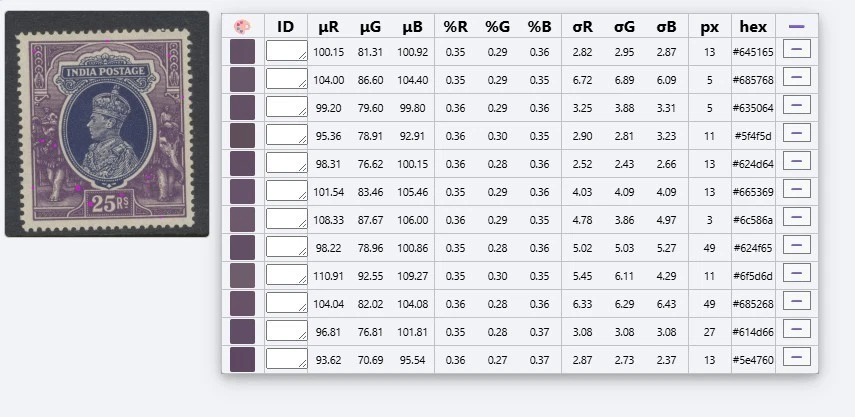Click the px column header

pos(710,27)
